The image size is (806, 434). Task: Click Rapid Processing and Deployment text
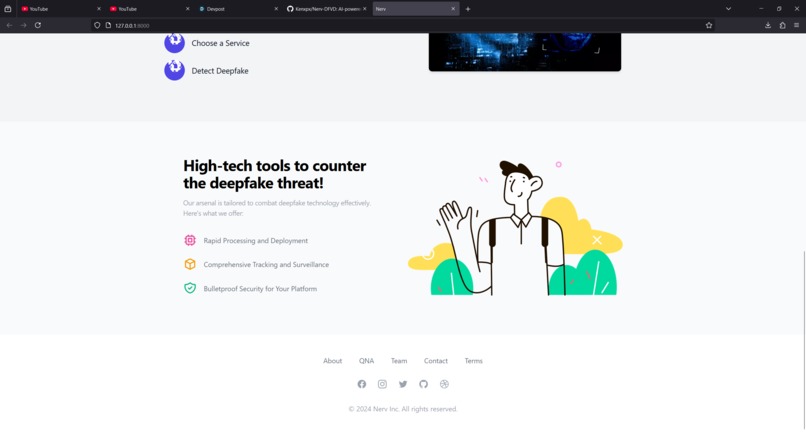[x=255, y=241]
